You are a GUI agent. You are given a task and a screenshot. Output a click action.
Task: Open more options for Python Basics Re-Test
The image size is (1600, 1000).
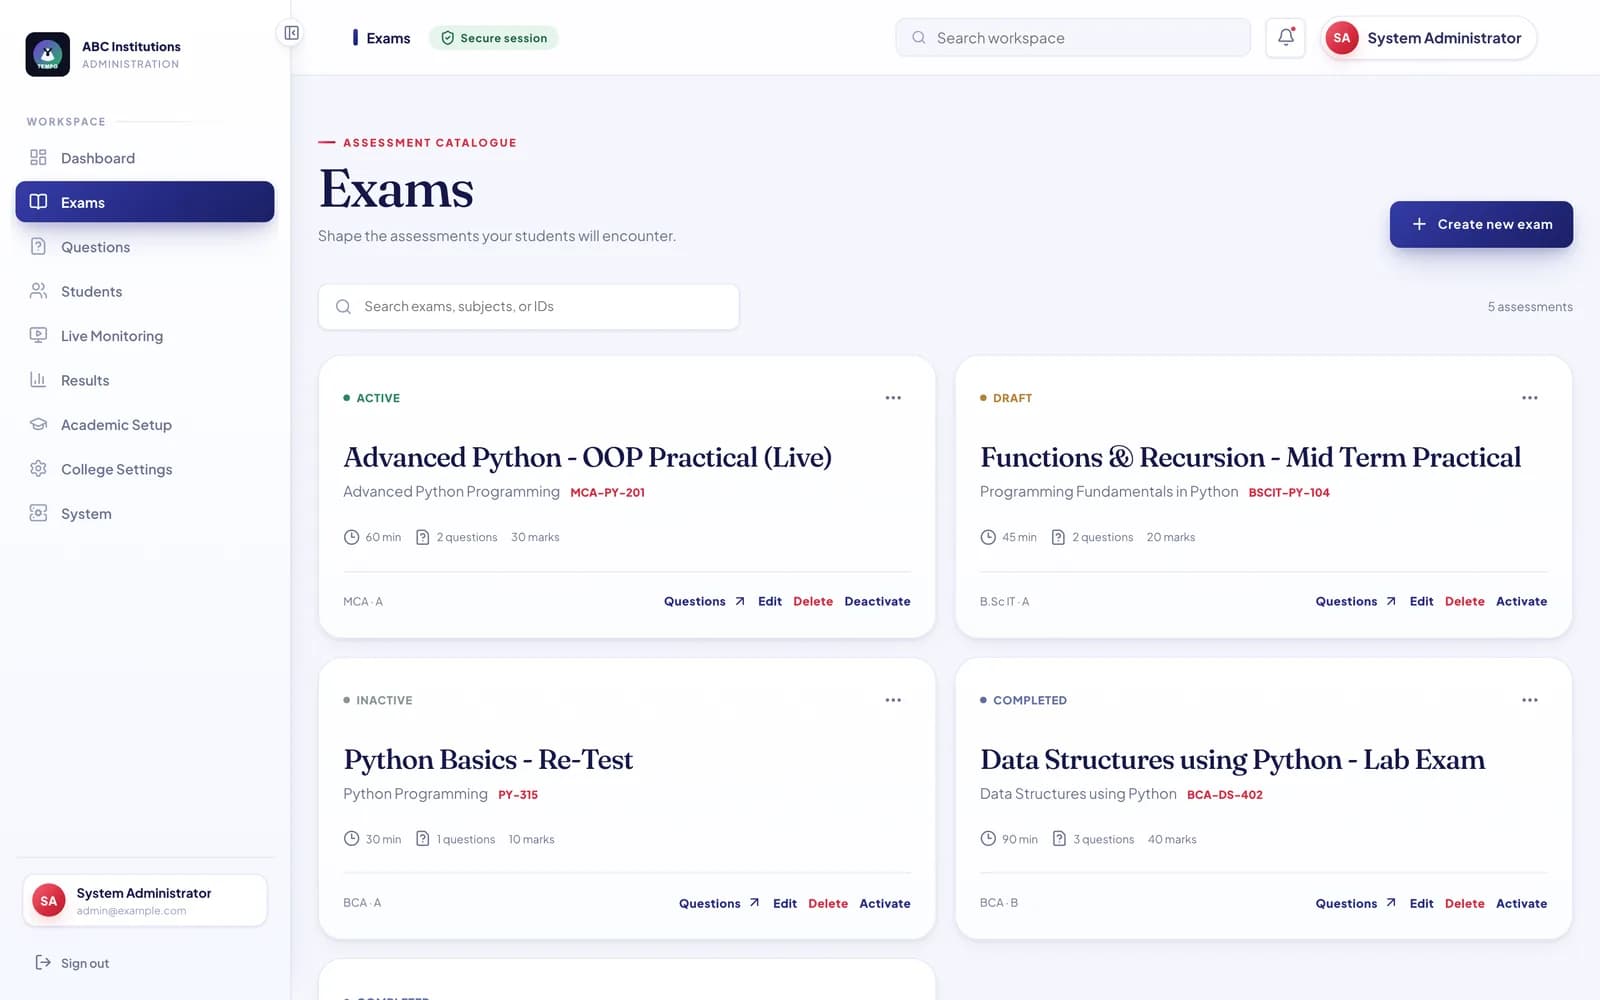(x=893, y=700)
